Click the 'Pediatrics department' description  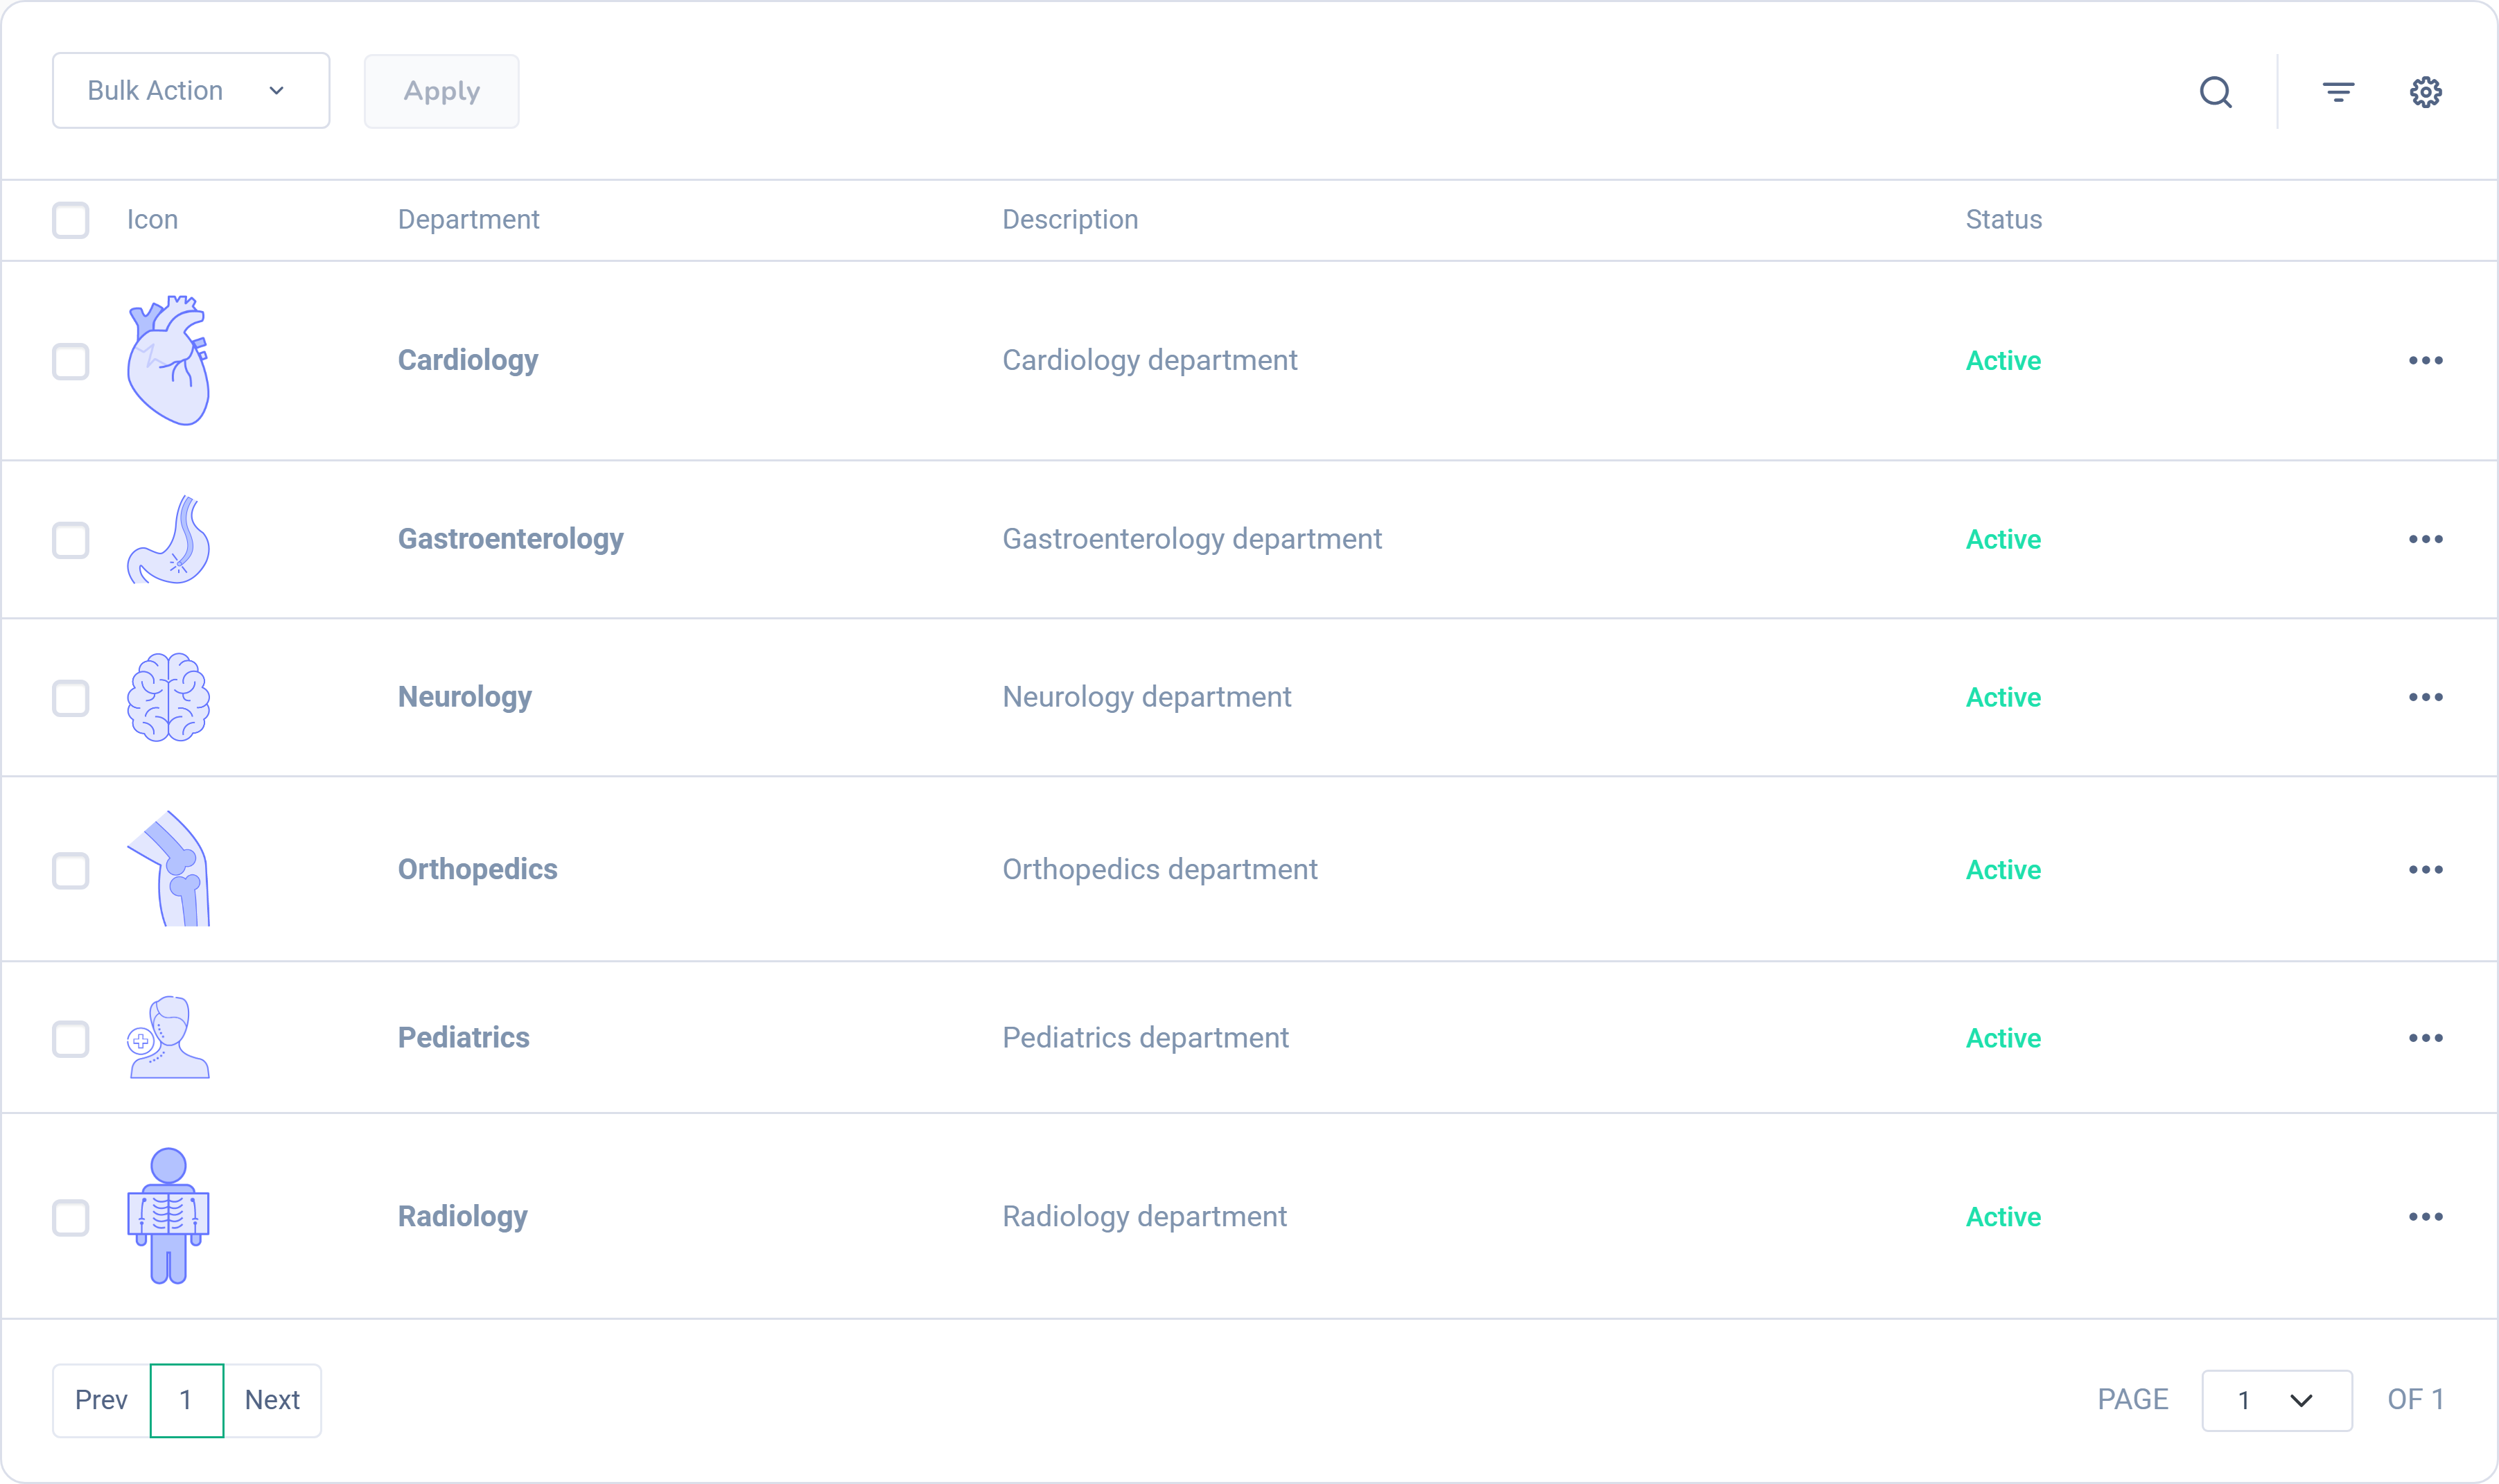[1146, 1038]
